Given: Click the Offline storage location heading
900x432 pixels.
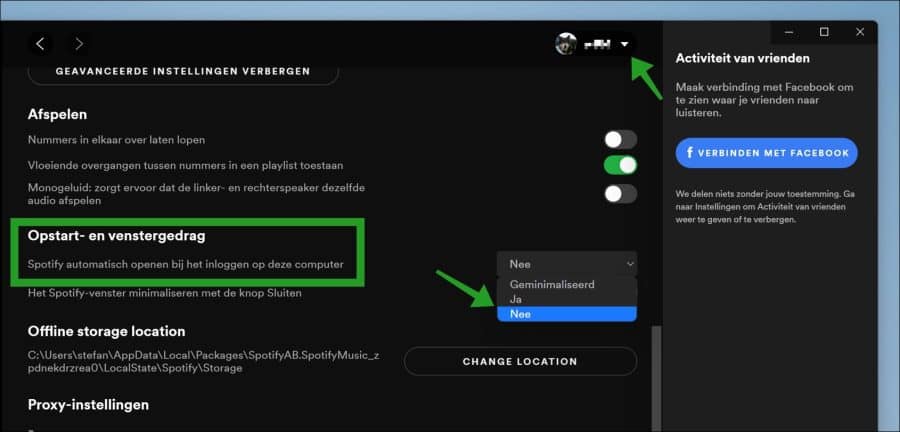Looking at the screenshot, I should 106,332.
